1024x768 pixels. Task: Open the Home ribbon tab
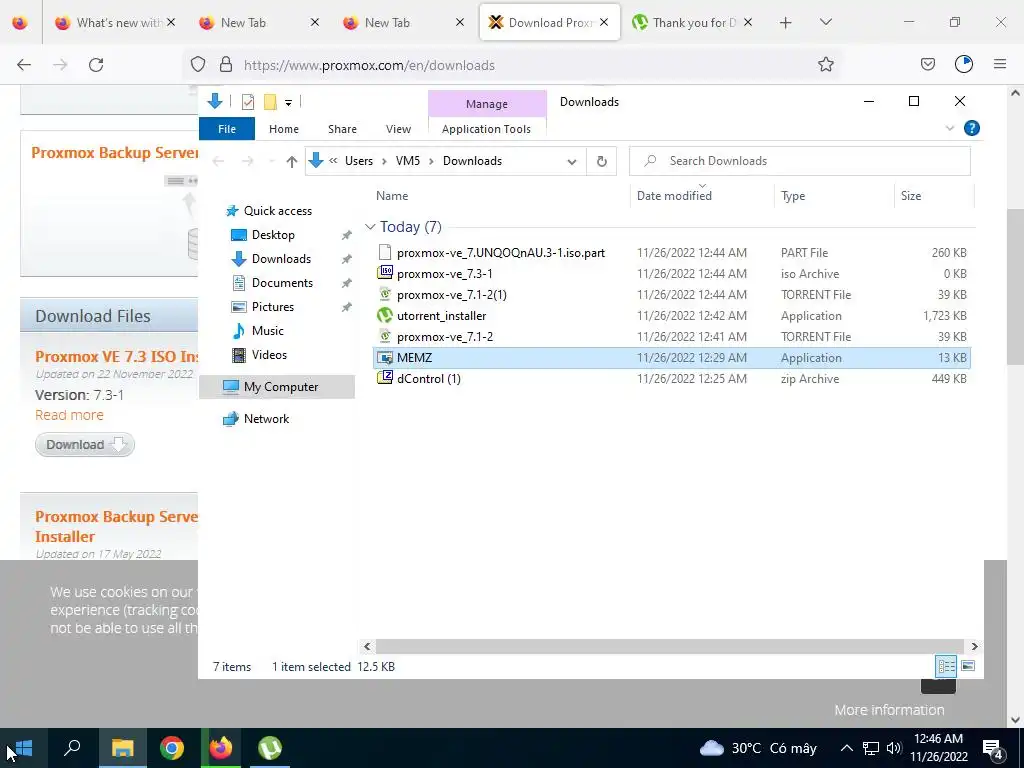283,129
